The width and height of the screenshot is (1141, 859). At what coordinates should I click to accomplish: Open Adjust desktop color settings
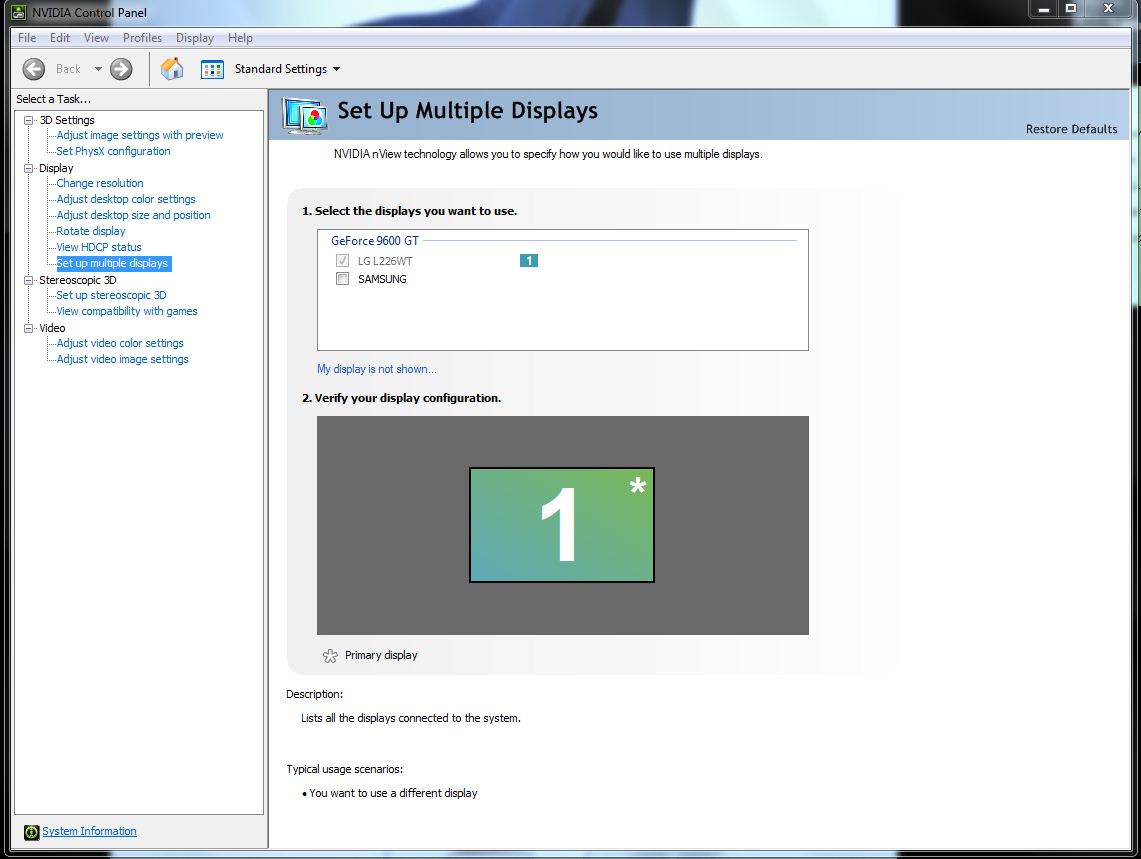point(126,199)
